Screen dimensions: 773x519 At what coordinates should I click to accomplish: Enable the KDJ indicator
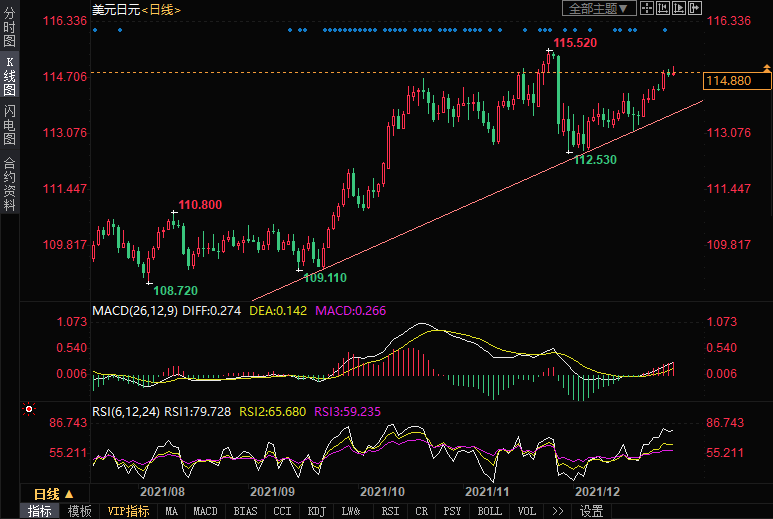click(316, 511)
